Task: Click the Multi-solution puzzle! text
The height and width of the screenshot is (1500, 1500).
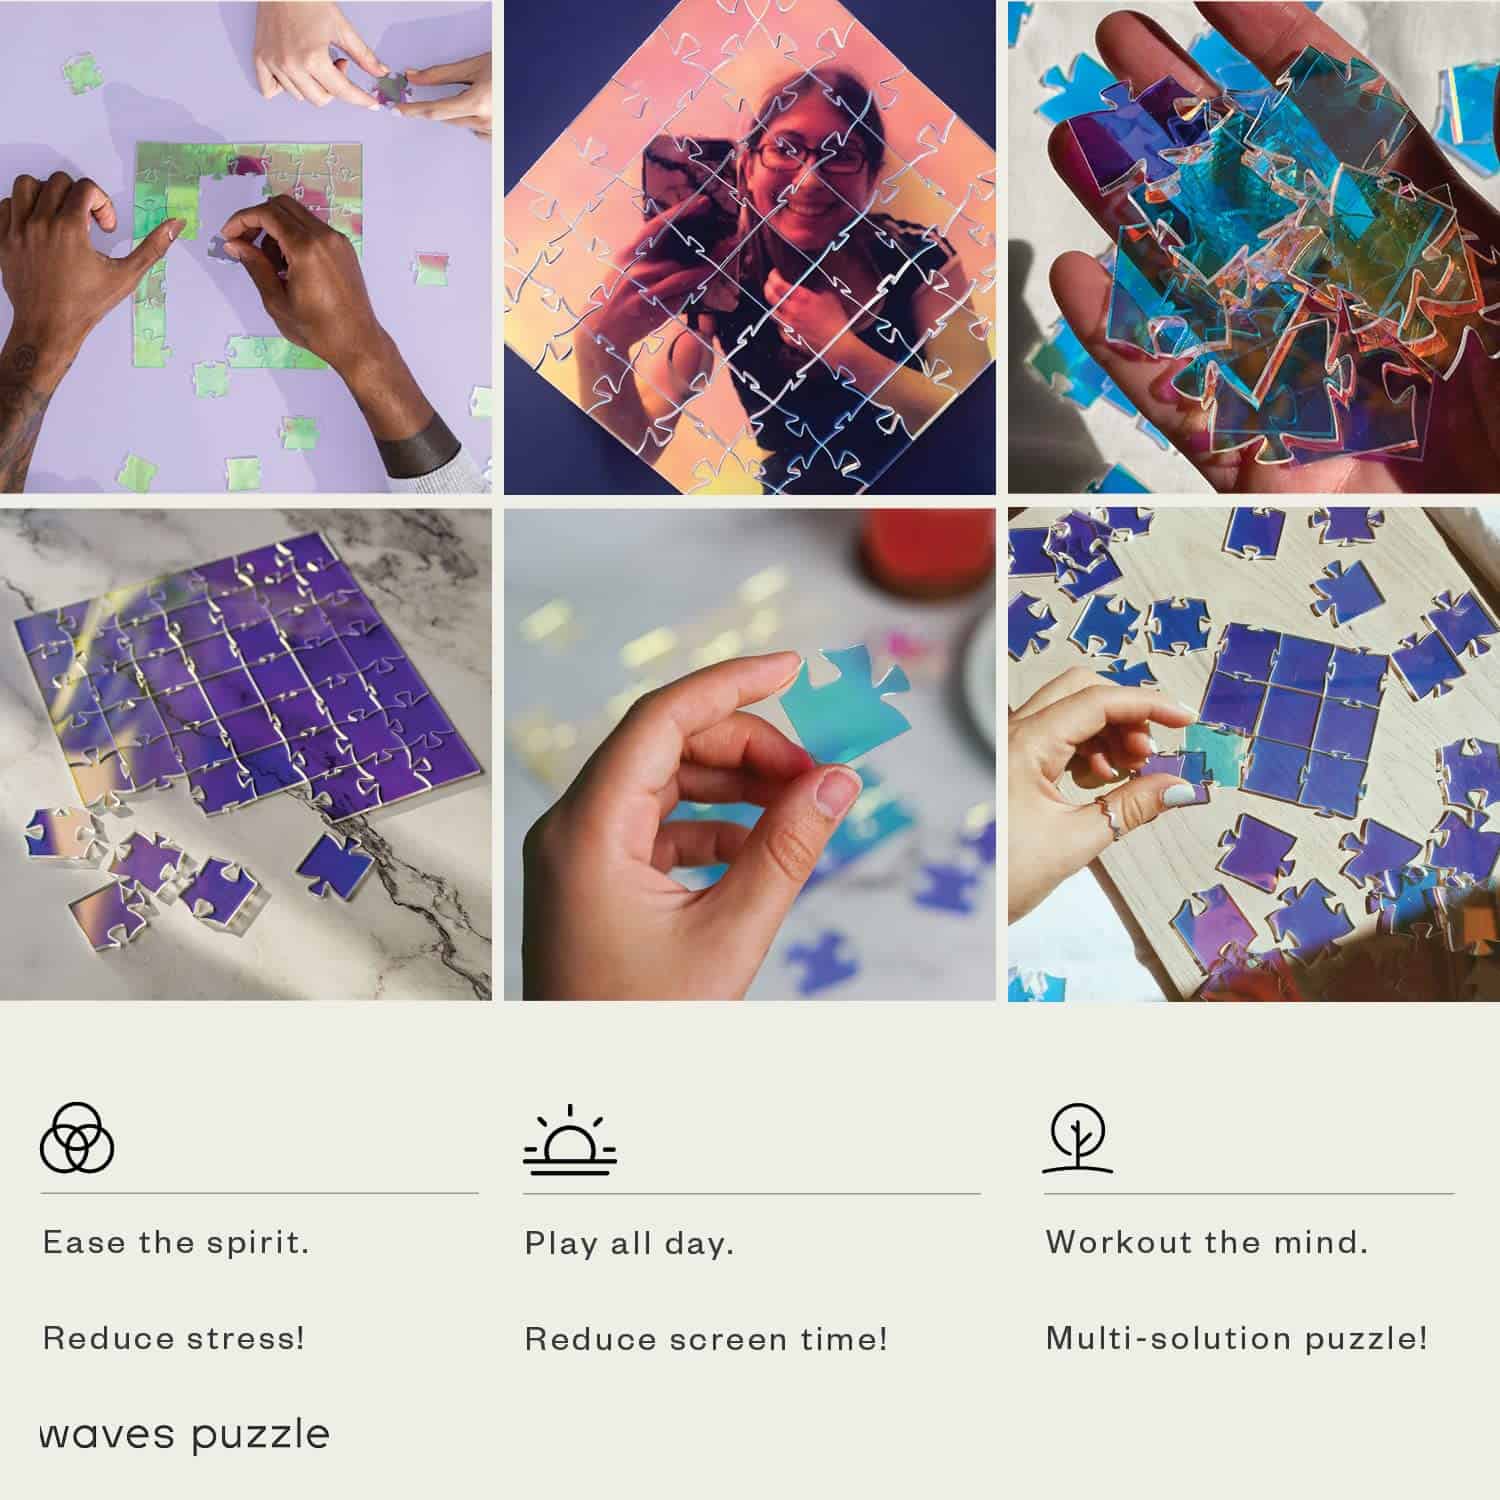Action: [1237, 1339]
